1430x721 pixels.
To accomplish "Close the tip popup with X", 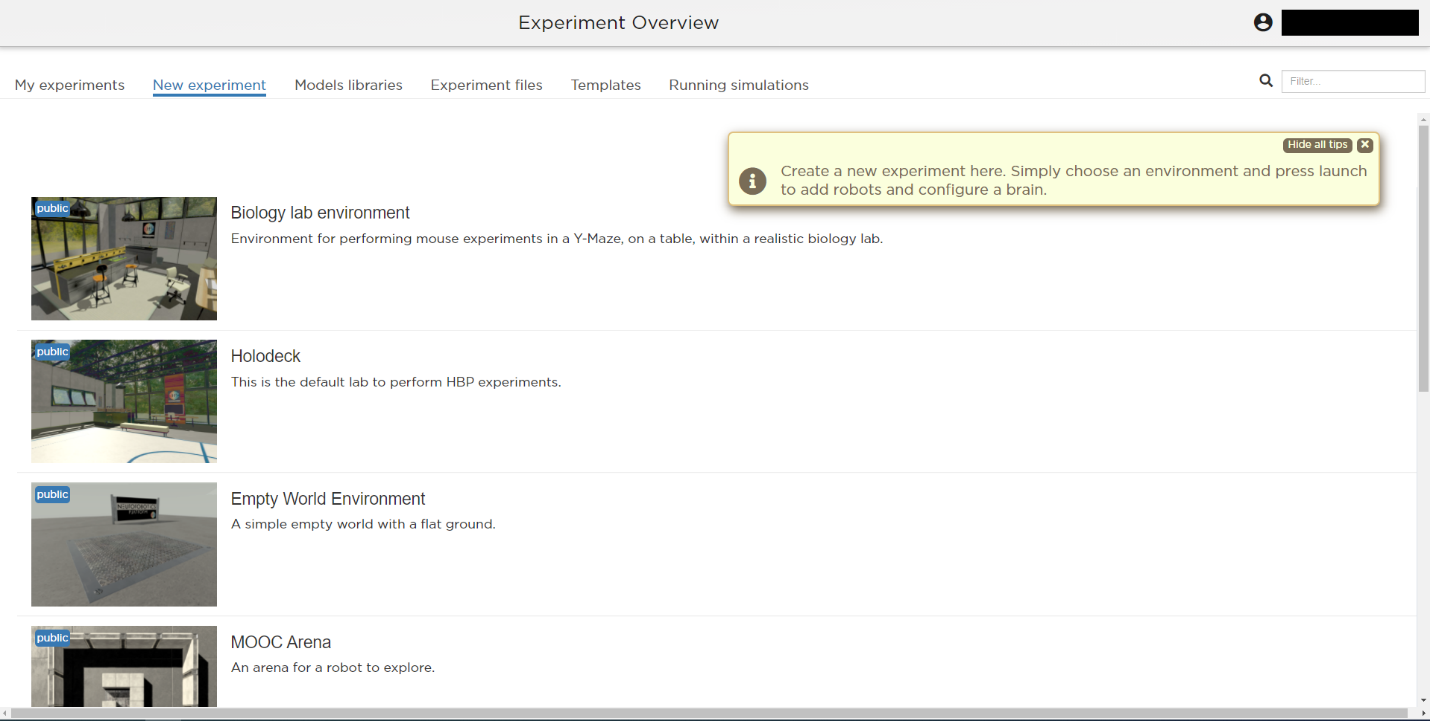I will point(1365,145).
